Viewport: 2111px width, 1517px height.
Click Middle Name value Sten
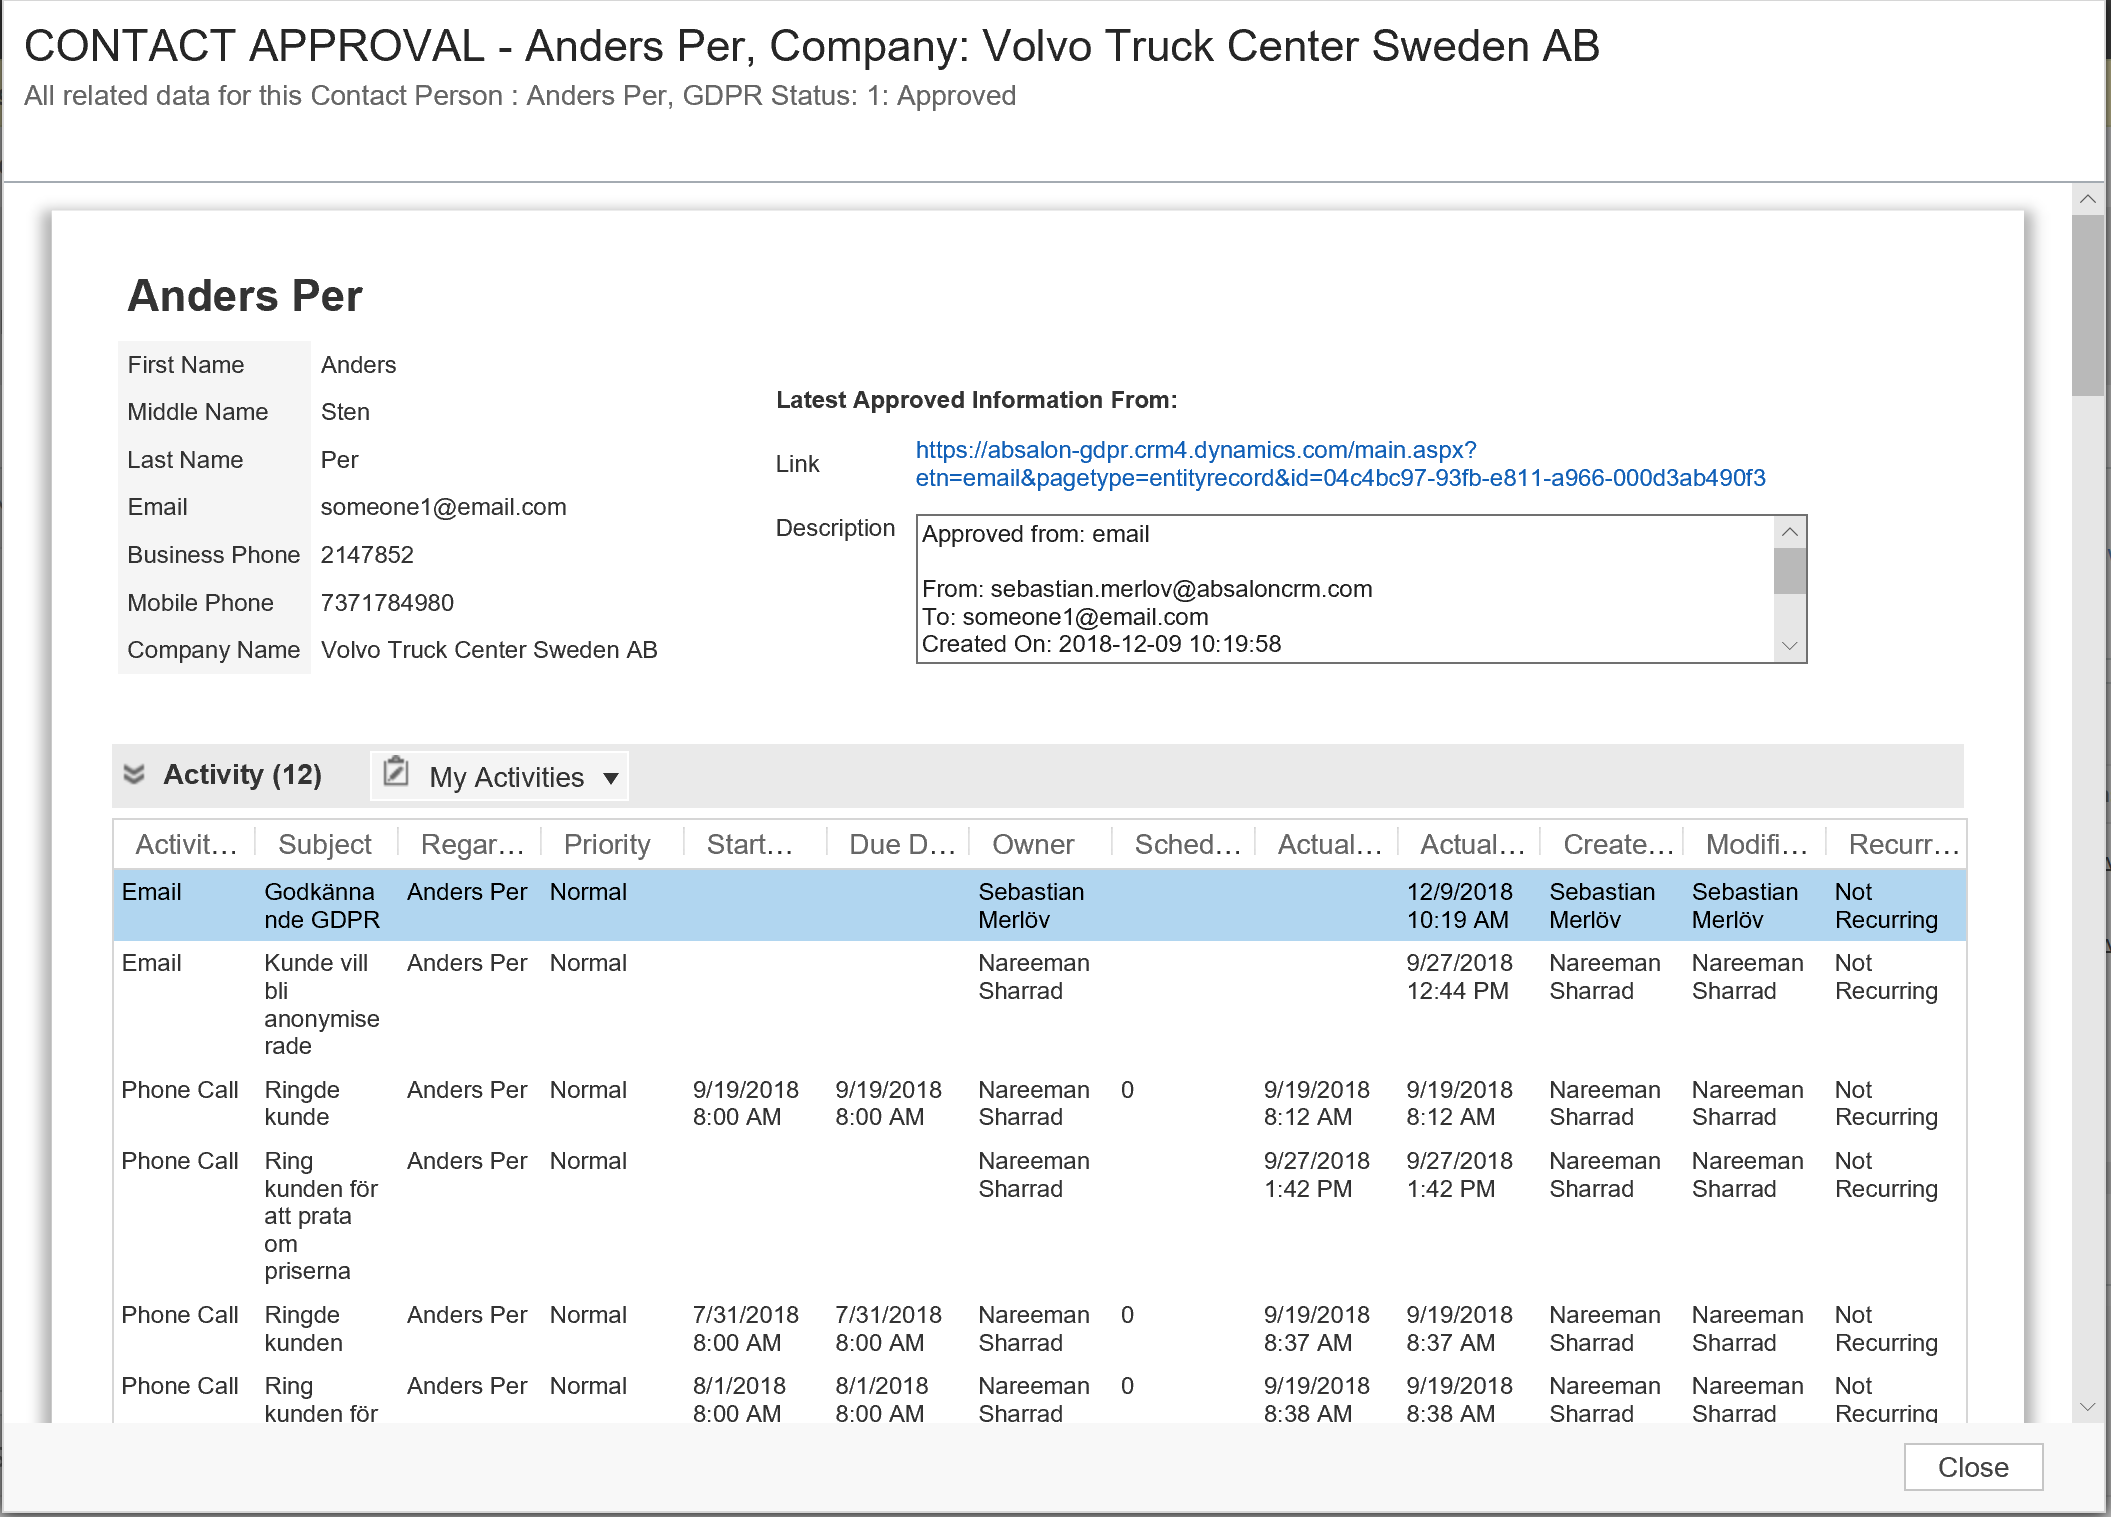coord(345,412)
